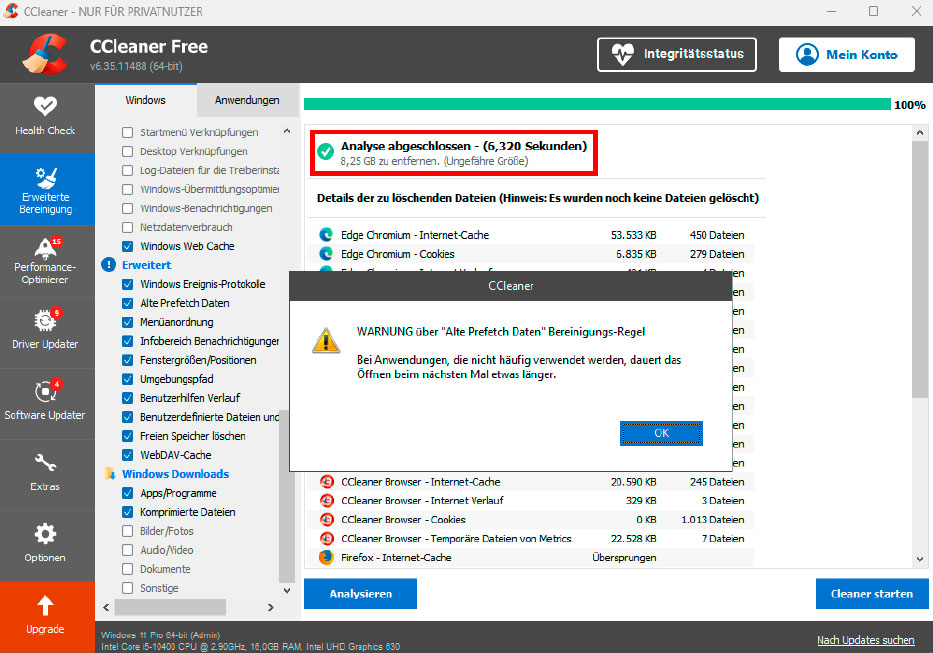Click the green analysis progress bar
This screenshot has height=653, width=933.
(597, 105)
